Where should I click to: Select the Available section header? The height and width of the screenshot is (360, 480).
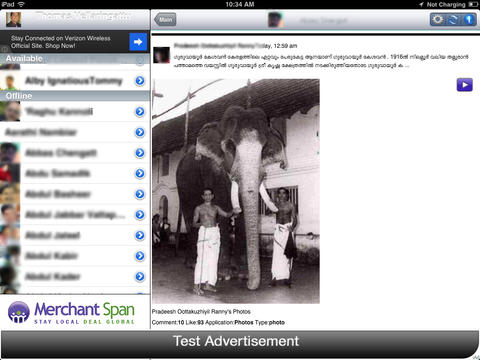coord(75,59)
